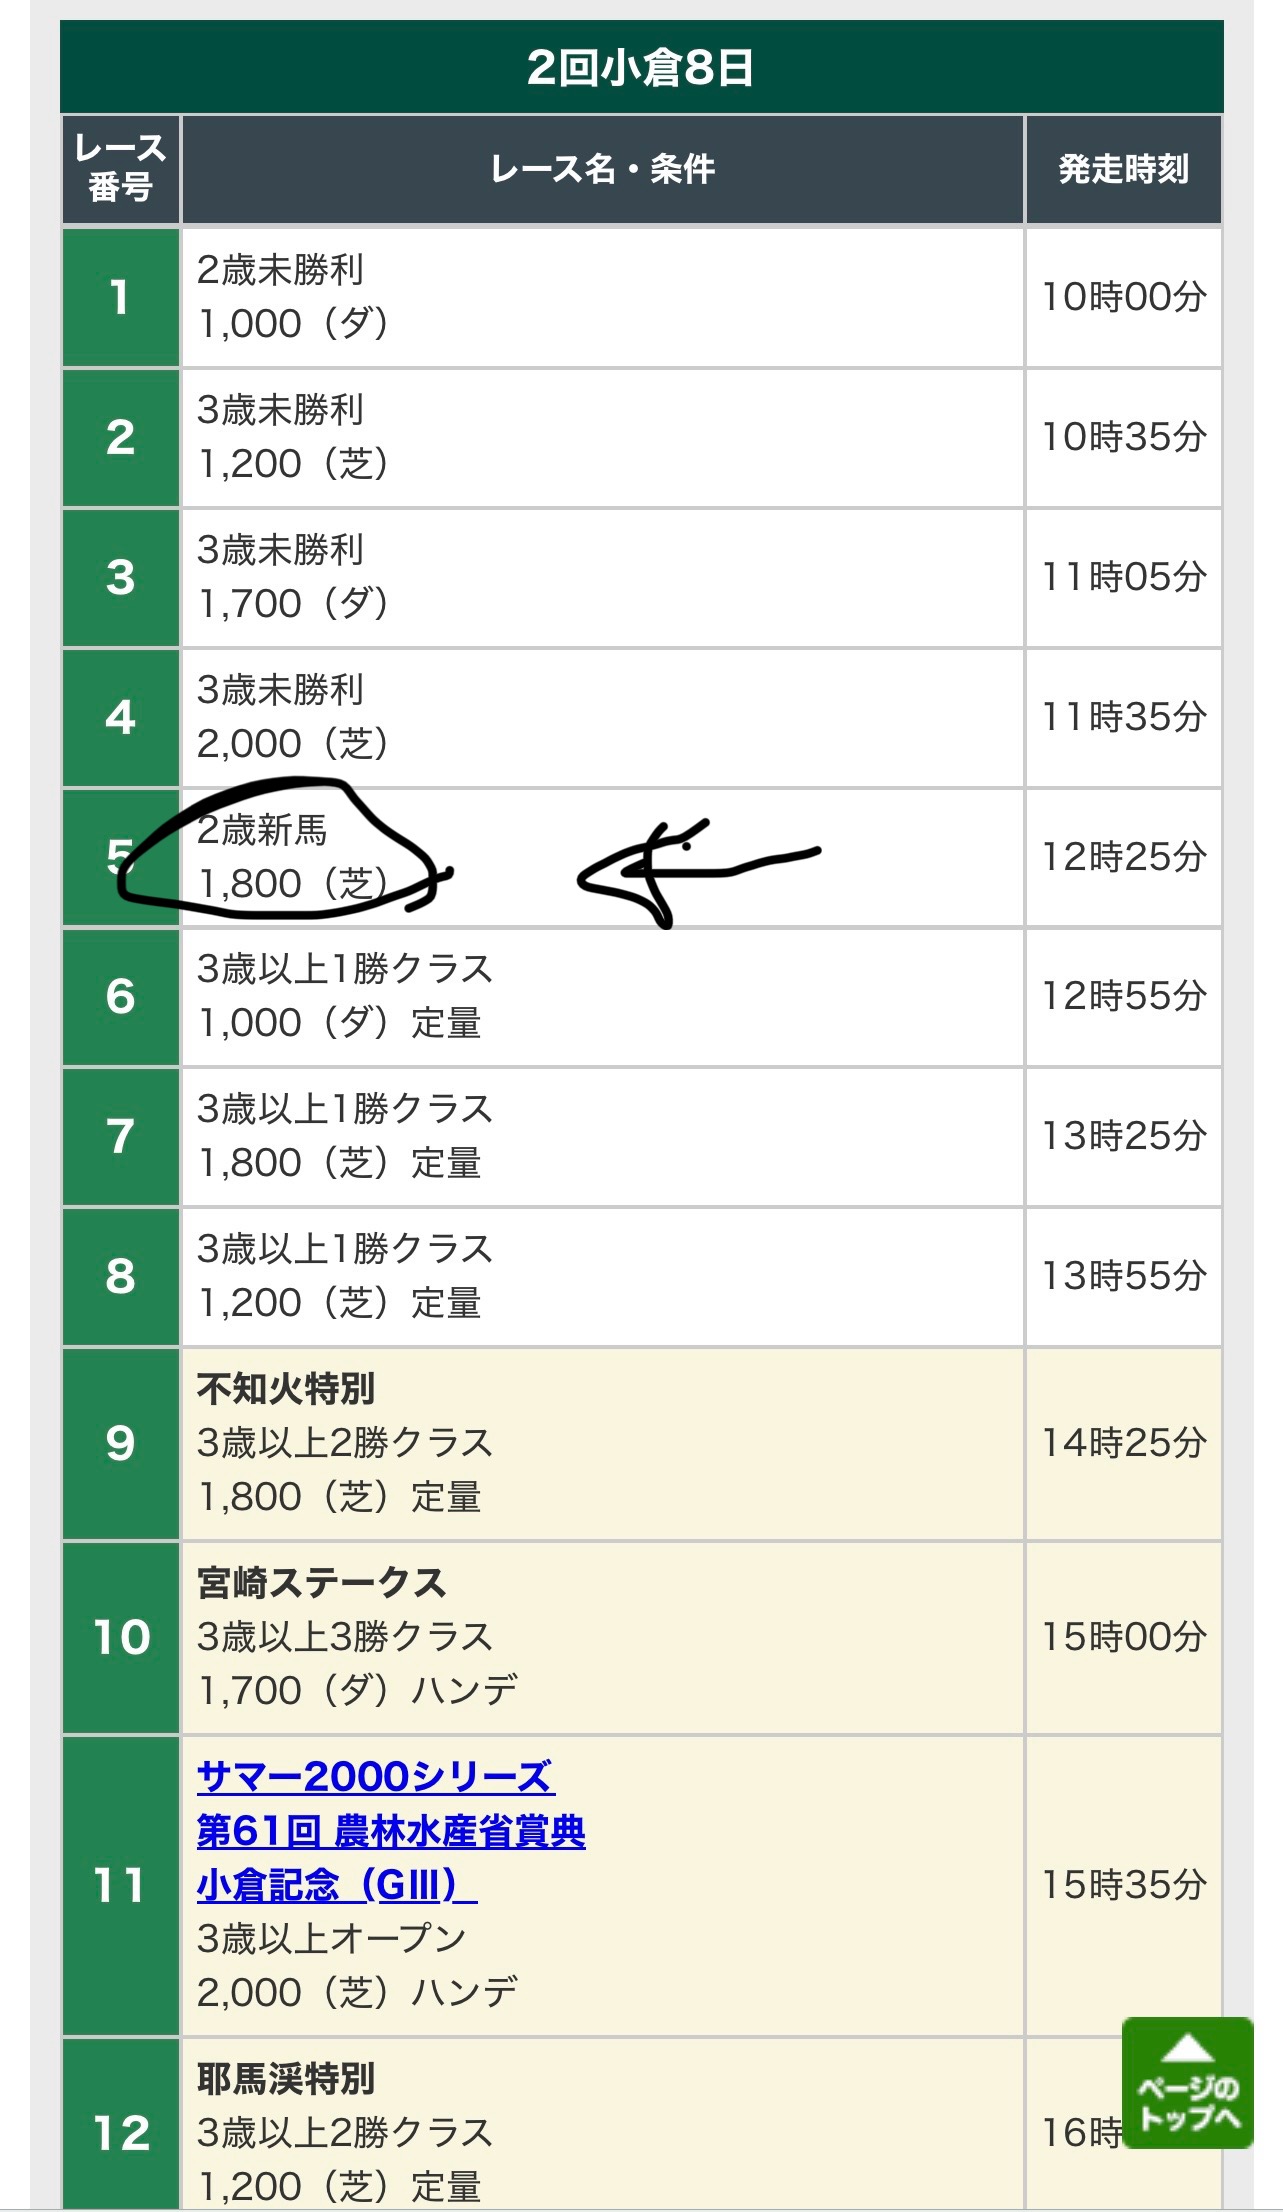Open the 小倉記念 (GIII) link

pos(337,1885)
